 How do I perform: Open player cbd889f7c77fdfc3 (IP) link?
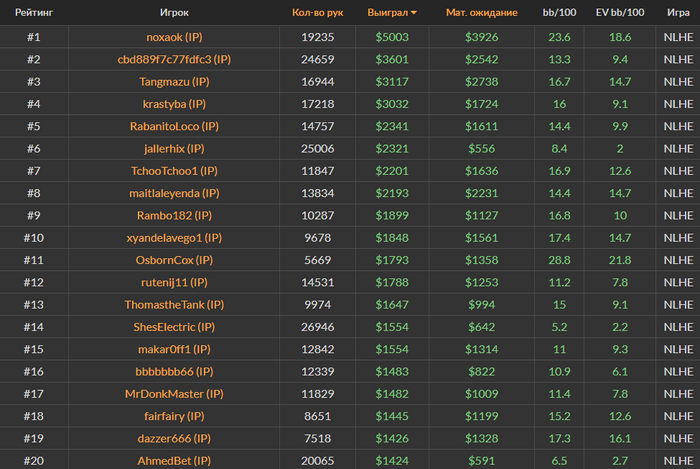[174, 59]
